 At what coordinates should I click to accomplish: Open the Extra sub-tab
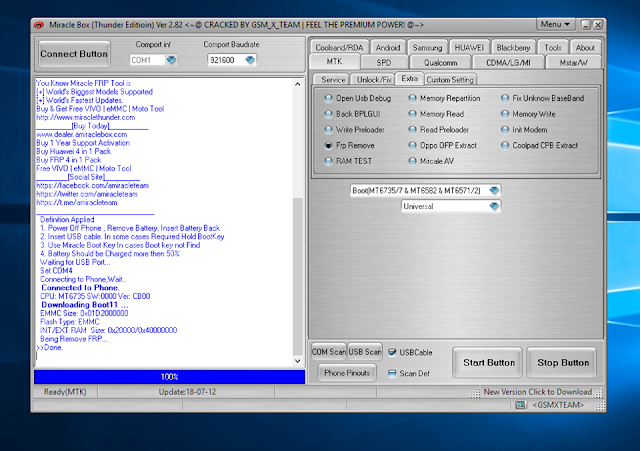[x=409, y=79]
